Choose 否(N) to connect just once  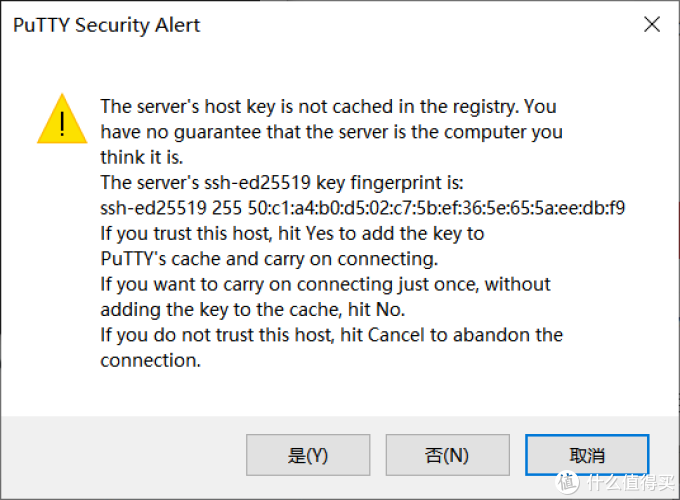point(448,455)
